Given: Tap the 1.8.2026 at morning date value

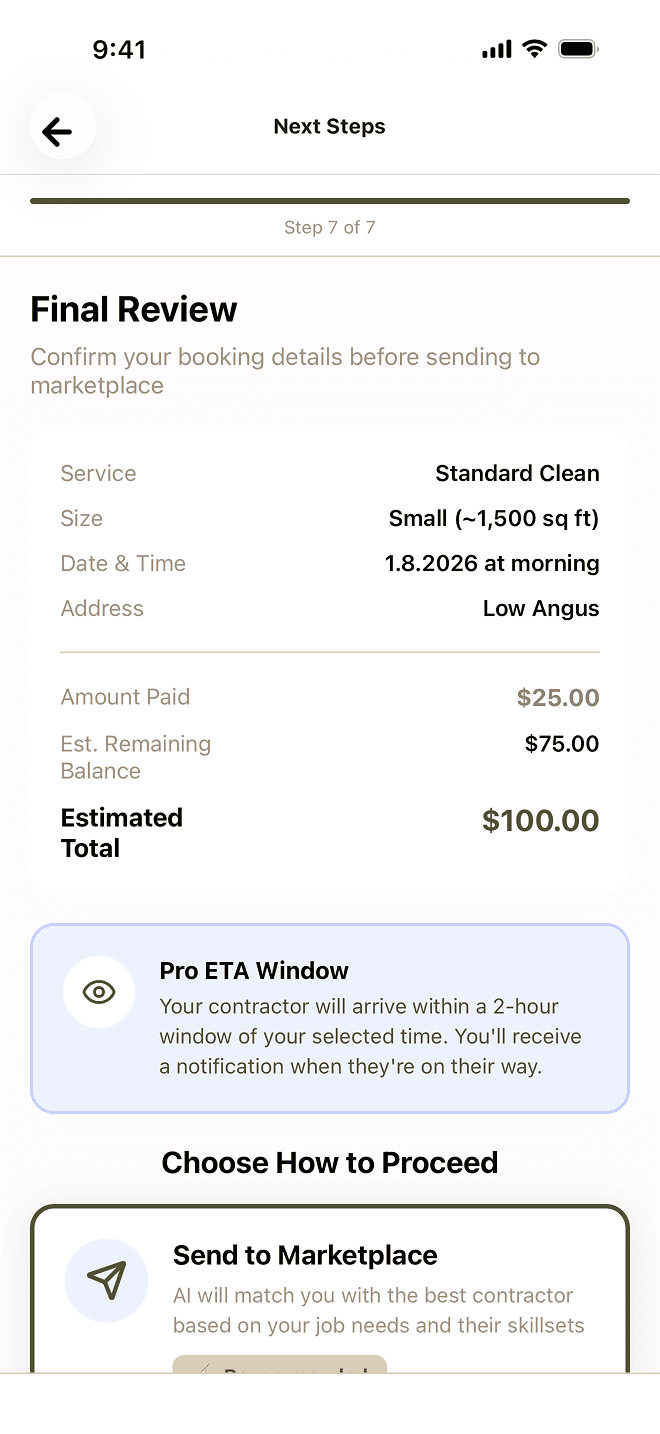Looking at the screenshot, I should pyautogui.click(x=492, y=564).
